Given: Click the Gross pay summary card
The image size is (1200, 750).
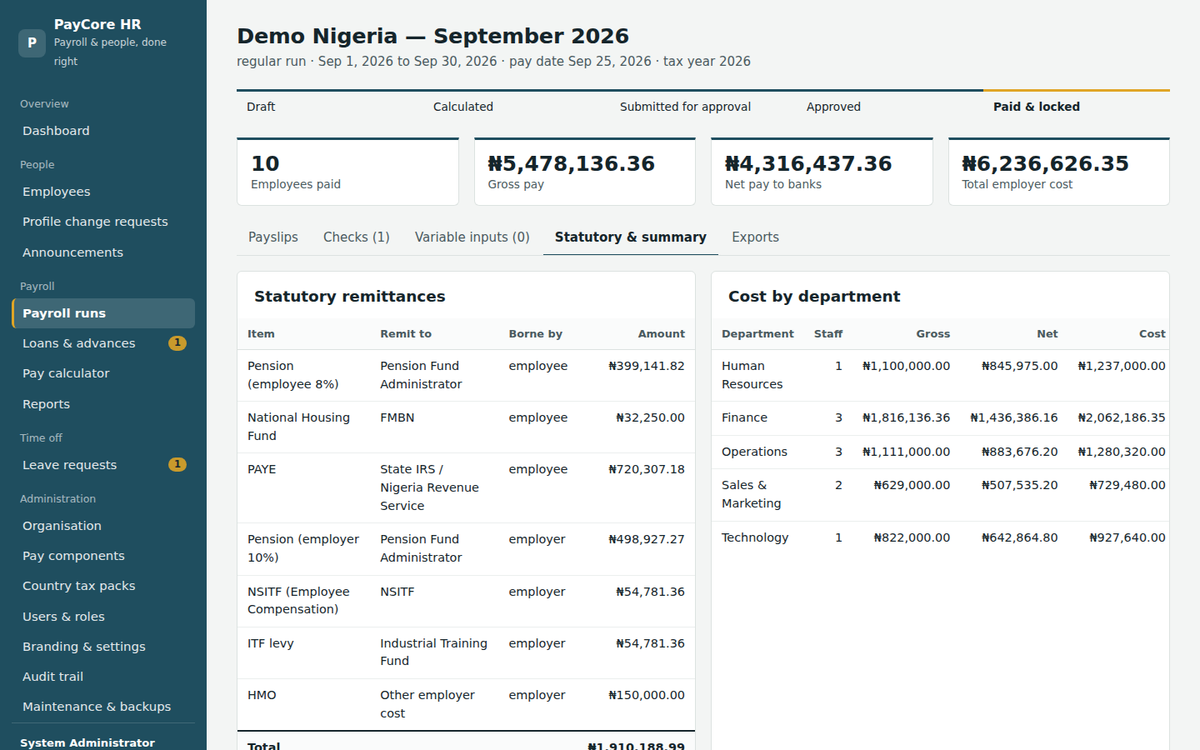Looking at the screenshot, I should coord(585,172).
